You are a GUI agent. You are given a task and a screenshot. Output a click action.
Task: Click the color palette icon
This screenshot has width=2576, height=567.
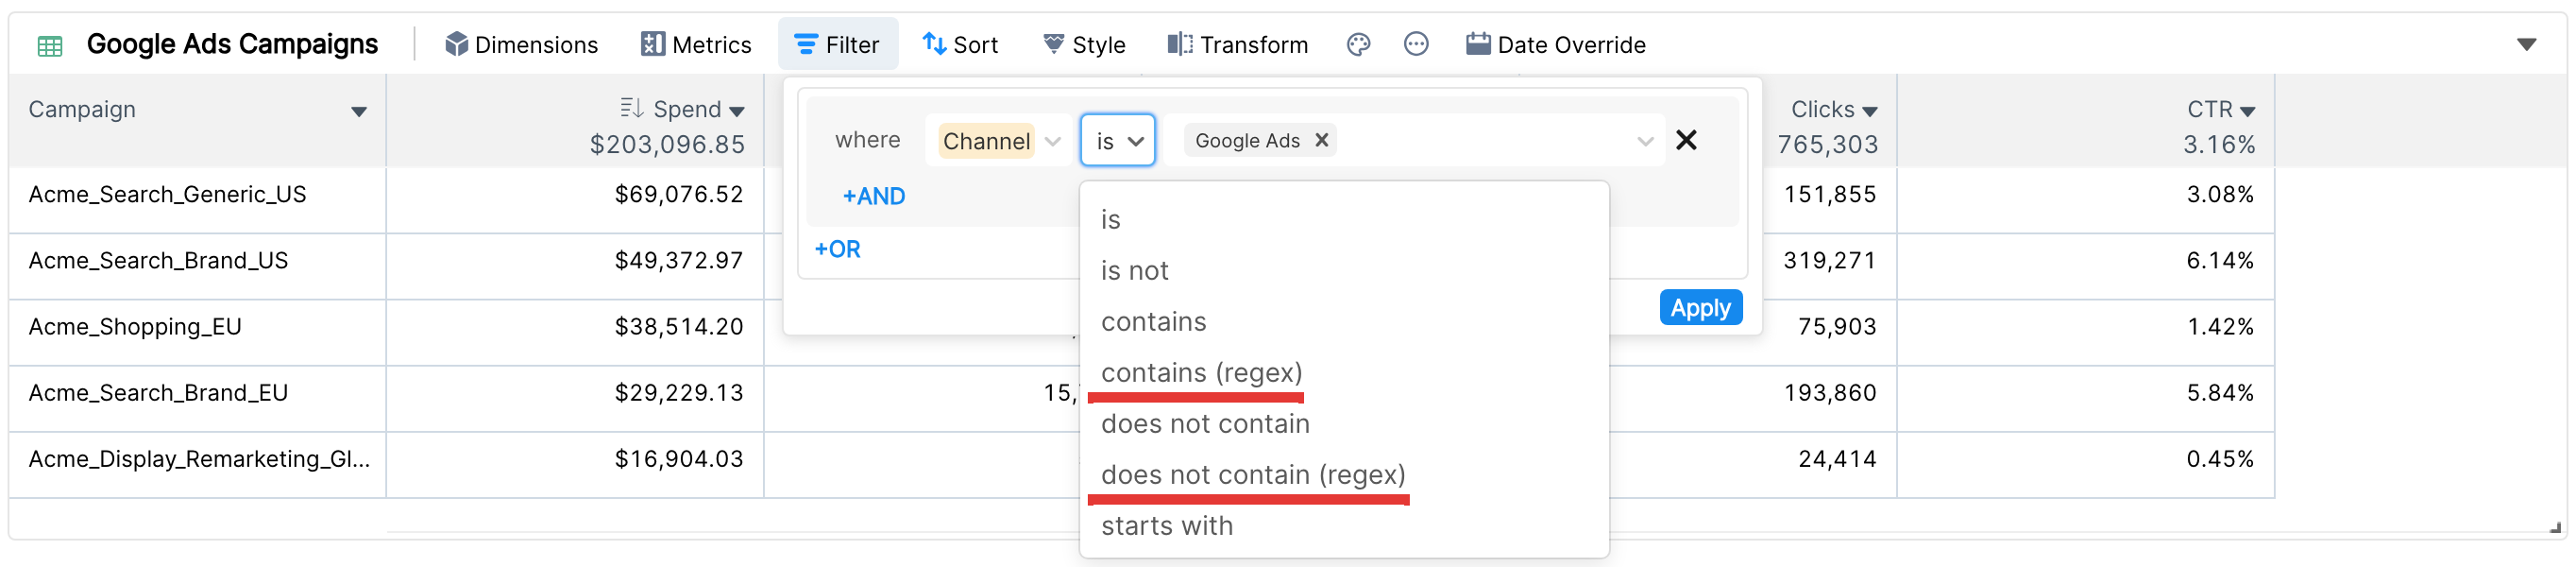pyautogui.click(x=1358, y=45)
